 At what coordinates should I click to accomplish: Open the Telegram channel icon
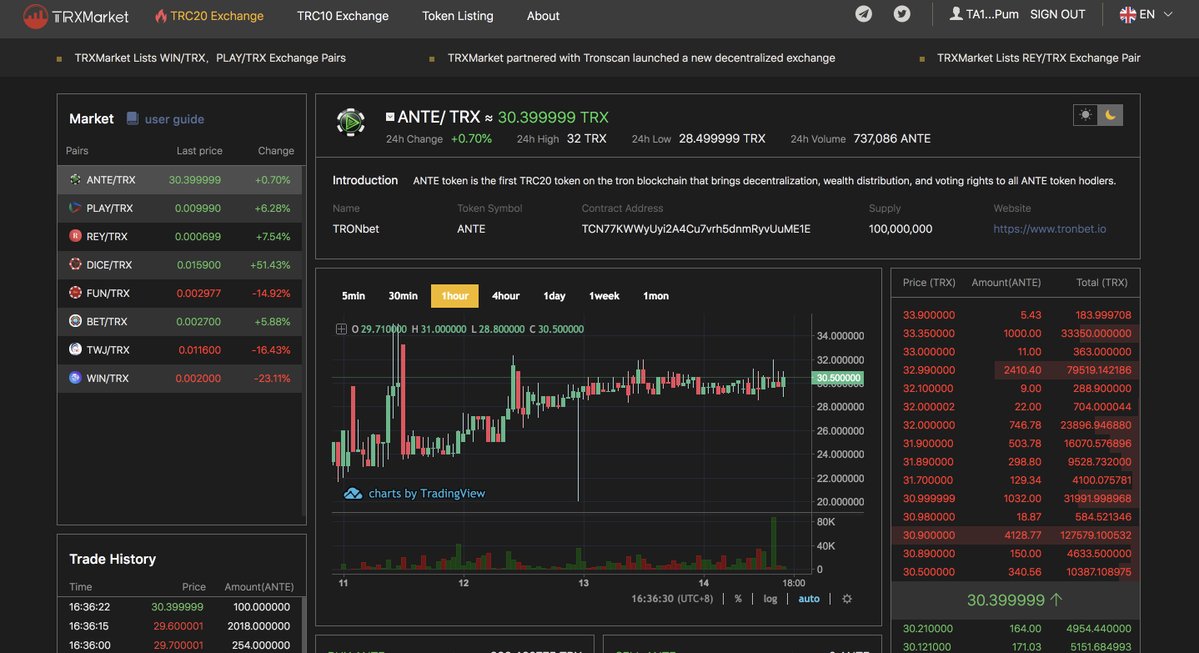pos(863,14)
